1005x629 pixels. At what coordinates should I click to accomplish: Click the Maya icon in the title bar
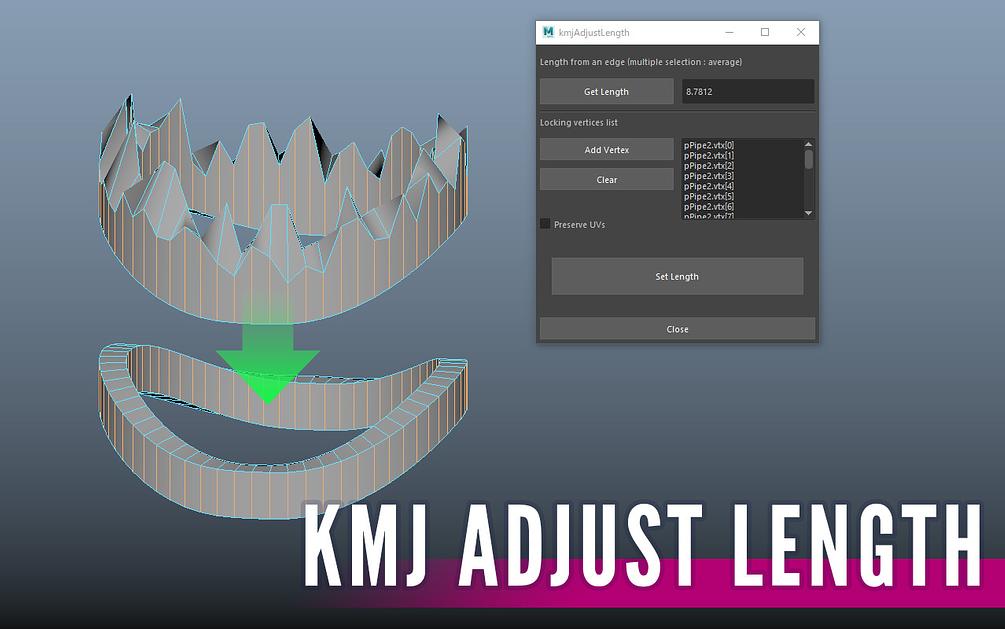(x=547, y=32)
